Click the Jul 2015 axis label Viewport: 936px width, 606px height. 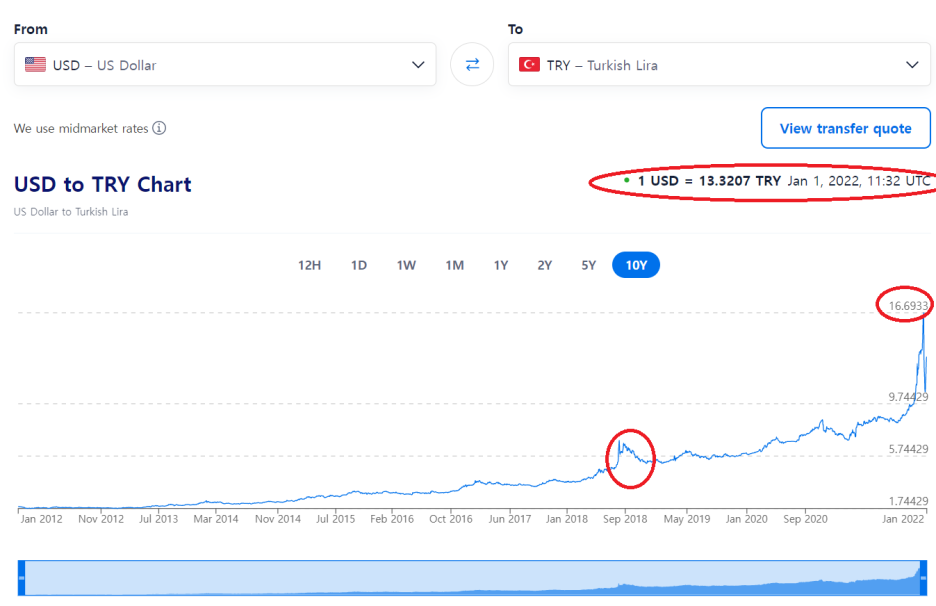(x=335, y=519)
